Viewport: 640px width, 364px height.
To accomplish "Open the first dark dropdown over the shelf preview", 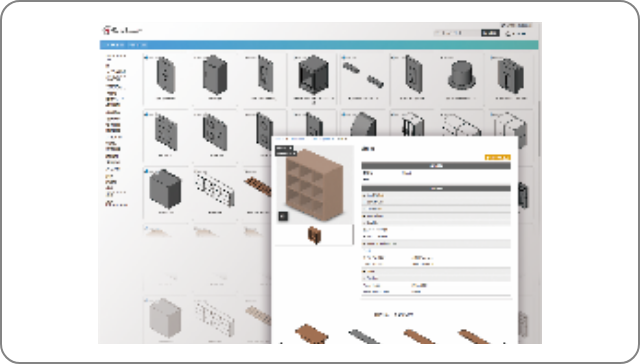I will point(284,148).
